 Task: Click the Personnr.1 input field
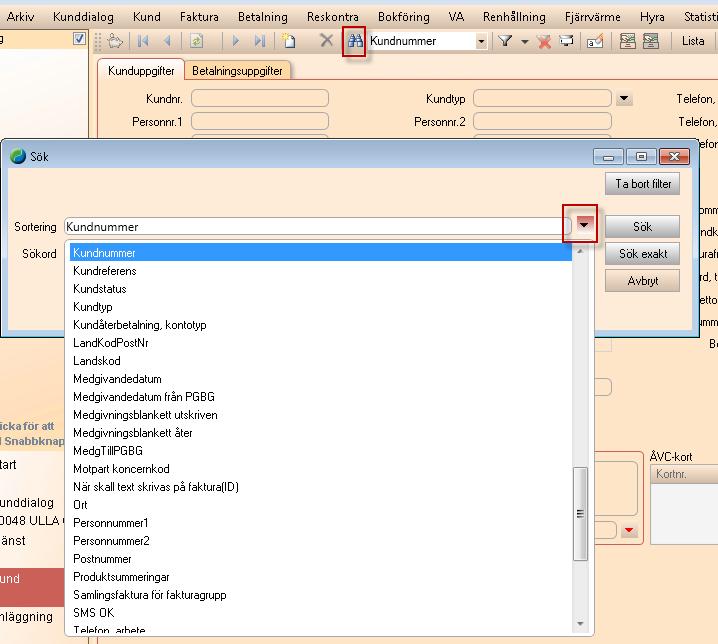coord(260,121)
